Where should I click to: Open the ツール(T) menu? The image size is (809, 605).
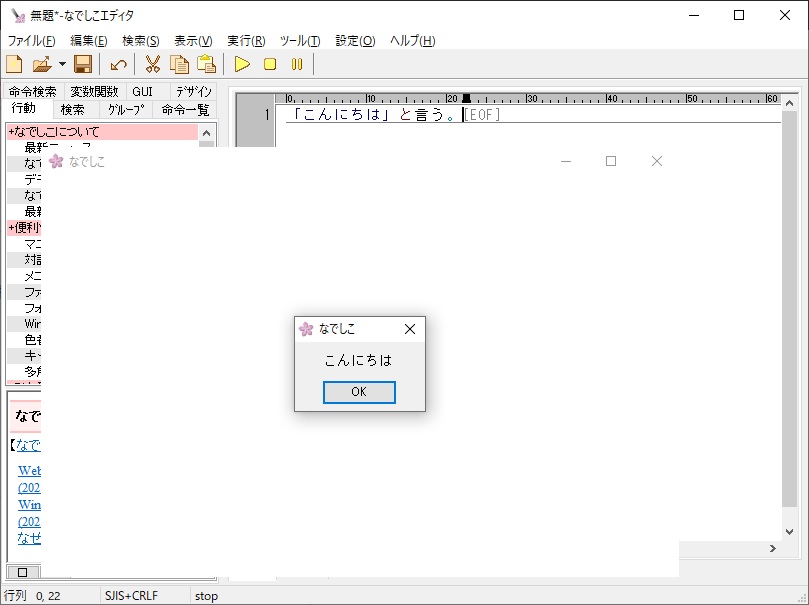point(300,41)
